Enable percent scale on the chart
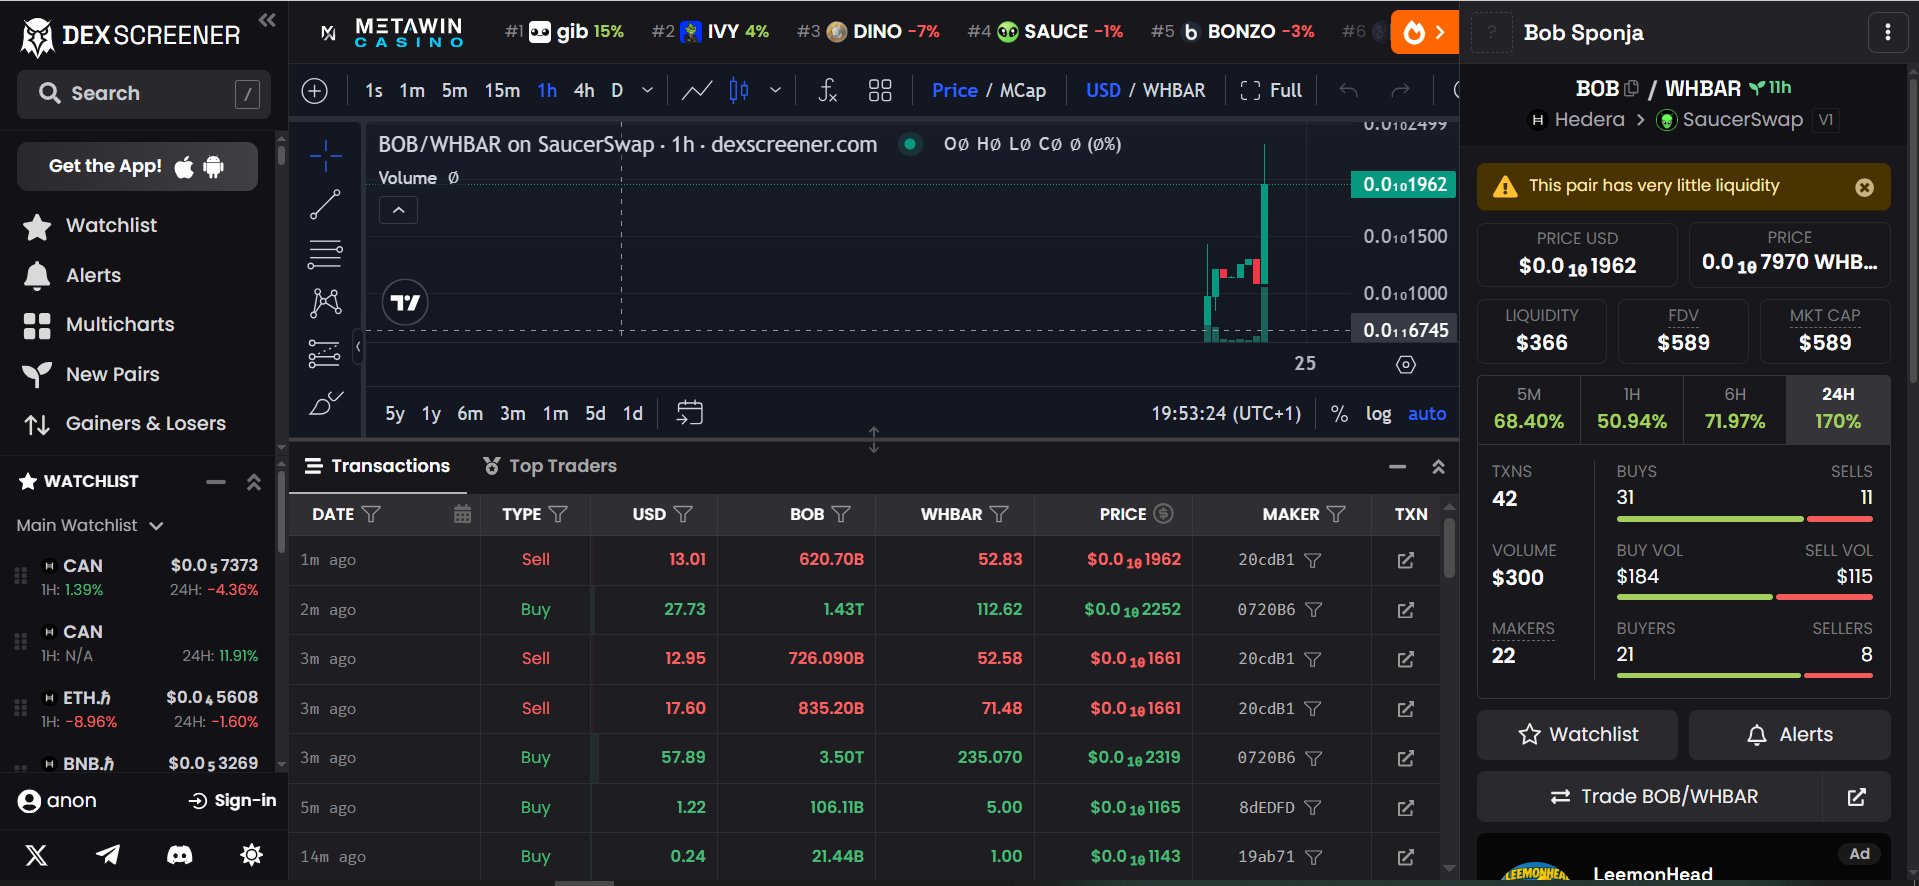The image size is (1919, 886). pyautogui.click(x=1339, y=413)
